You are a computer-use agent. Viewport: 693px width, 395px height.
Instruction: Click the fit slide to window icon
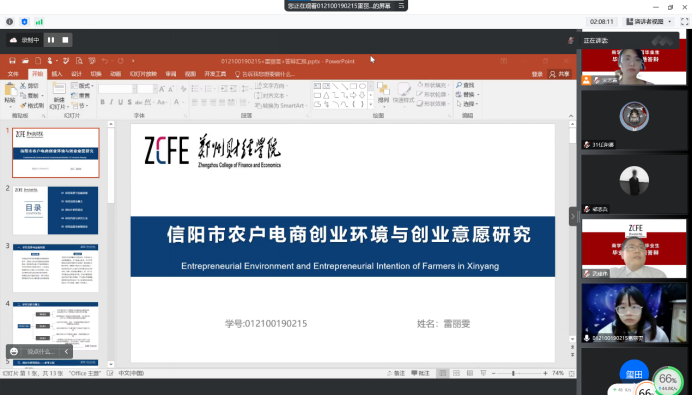571,373
